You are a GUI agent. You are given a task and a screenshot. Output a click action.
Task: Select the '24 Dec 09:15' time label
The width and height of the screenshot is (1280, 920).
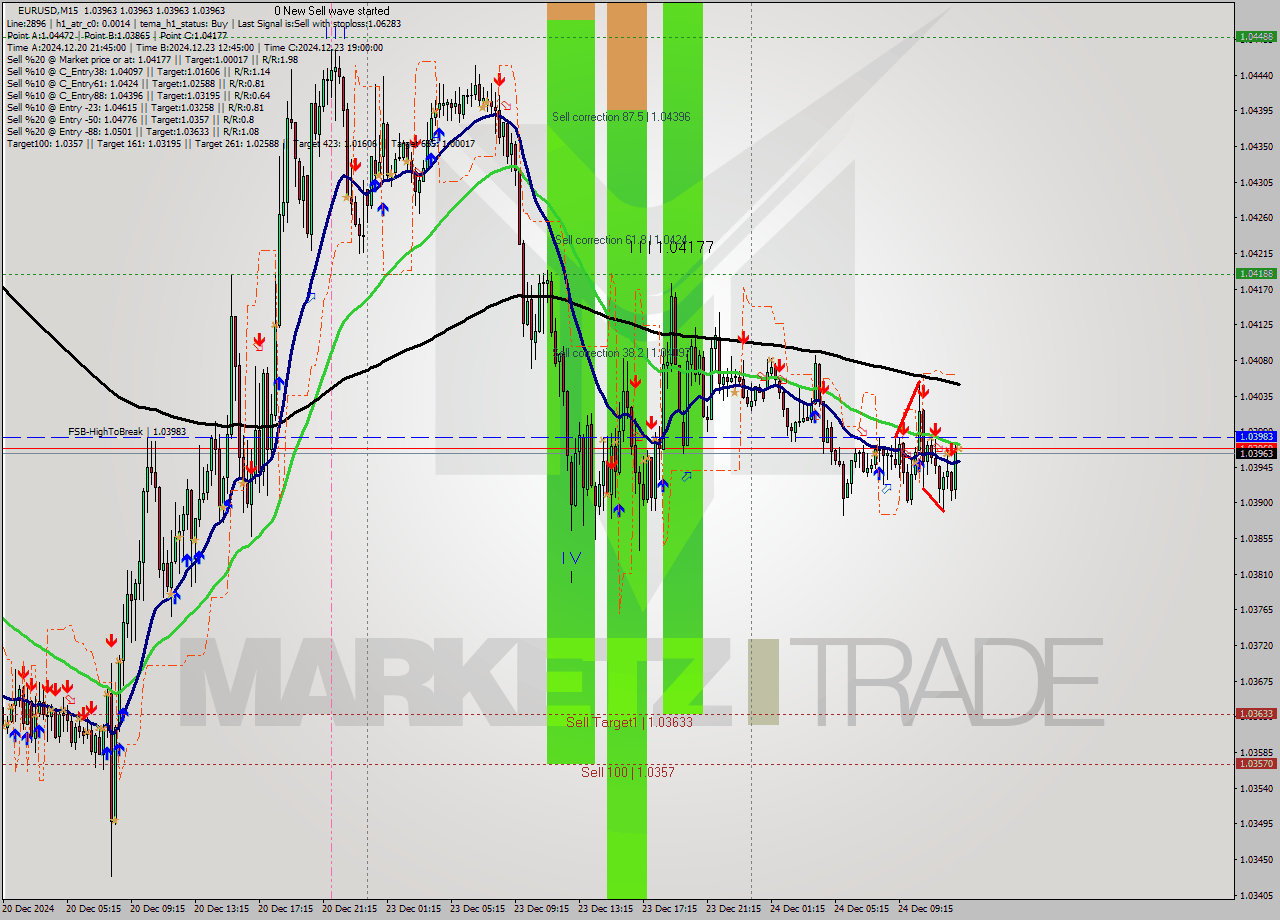pos(925,909)
